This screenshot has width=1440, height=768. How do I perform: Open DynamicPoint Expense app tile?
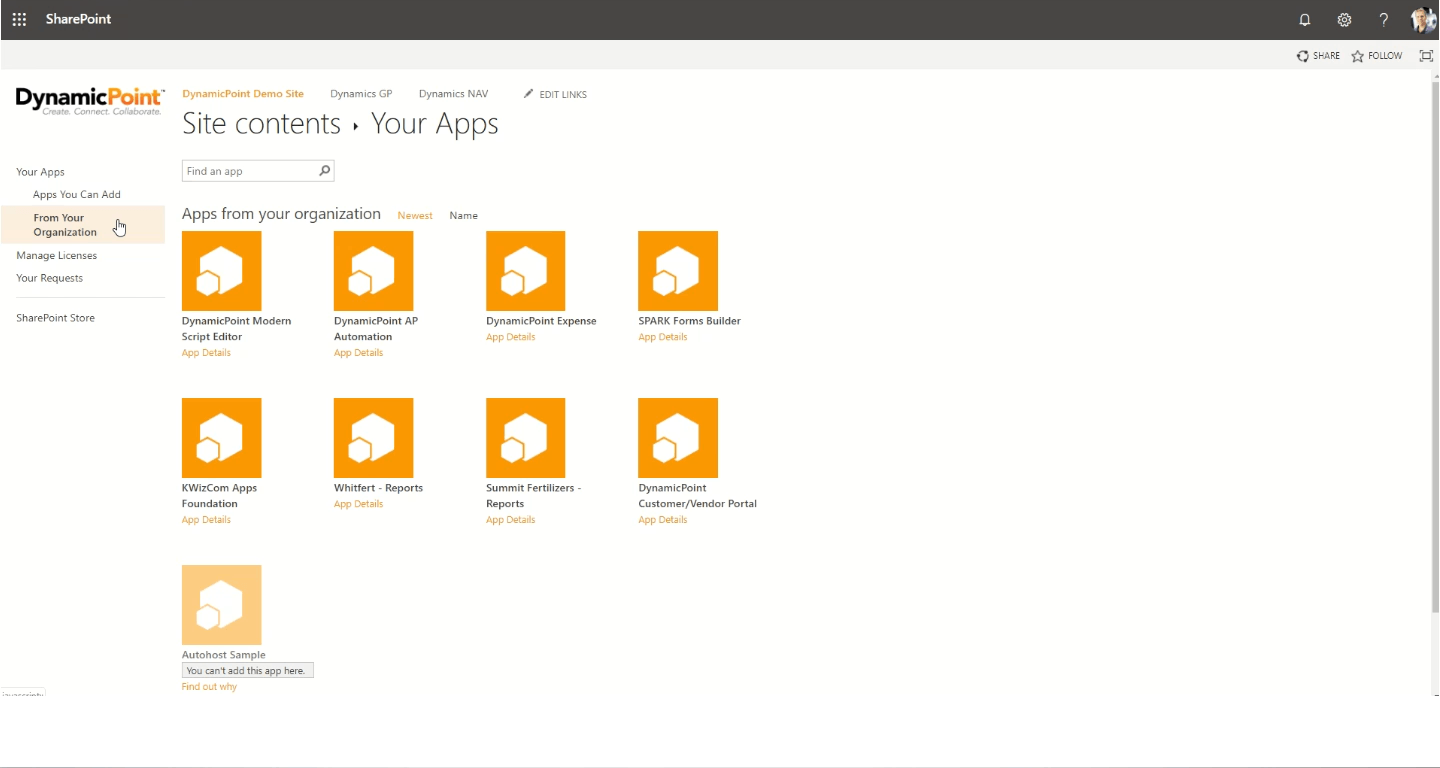pyautogui.click(x=525, y=271)
